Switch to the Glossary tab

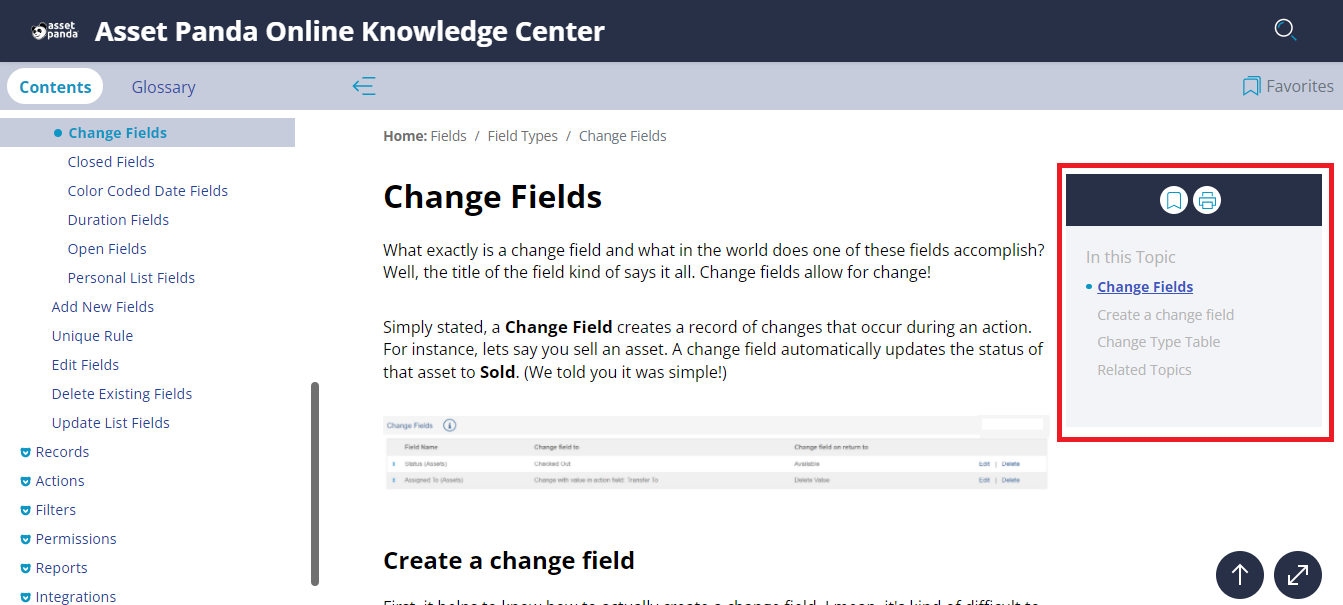163,87
